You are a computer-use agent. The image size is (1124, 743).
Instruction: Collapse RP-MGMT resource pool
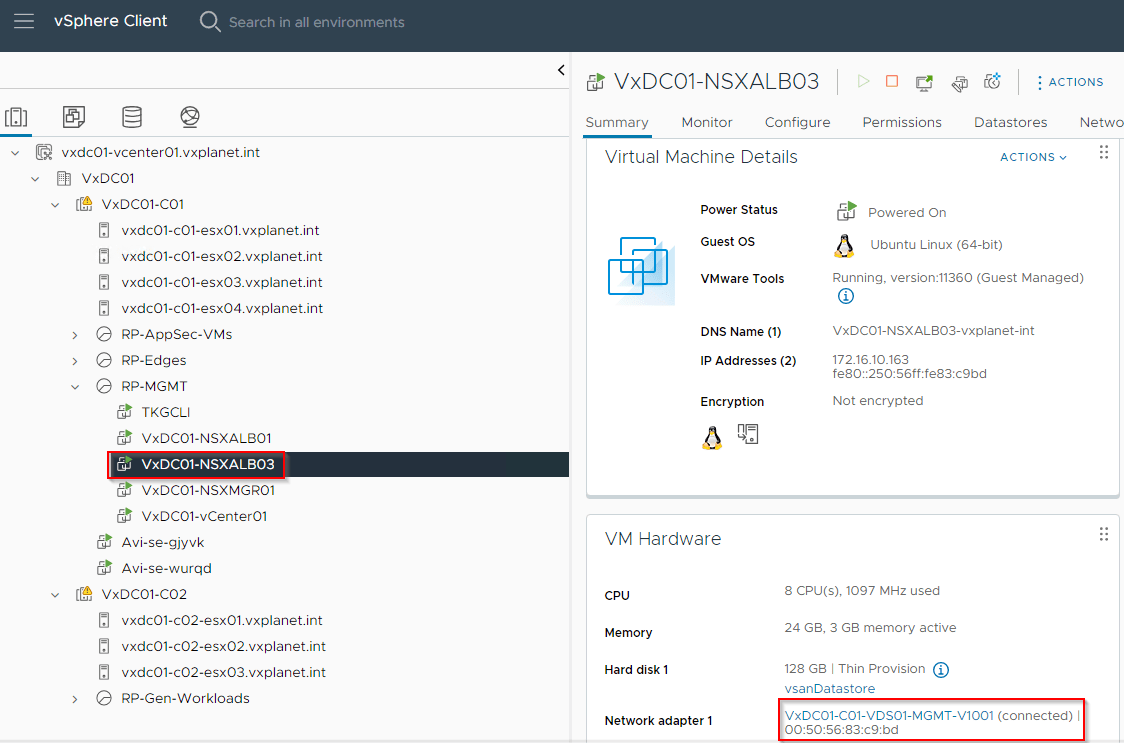75,387
